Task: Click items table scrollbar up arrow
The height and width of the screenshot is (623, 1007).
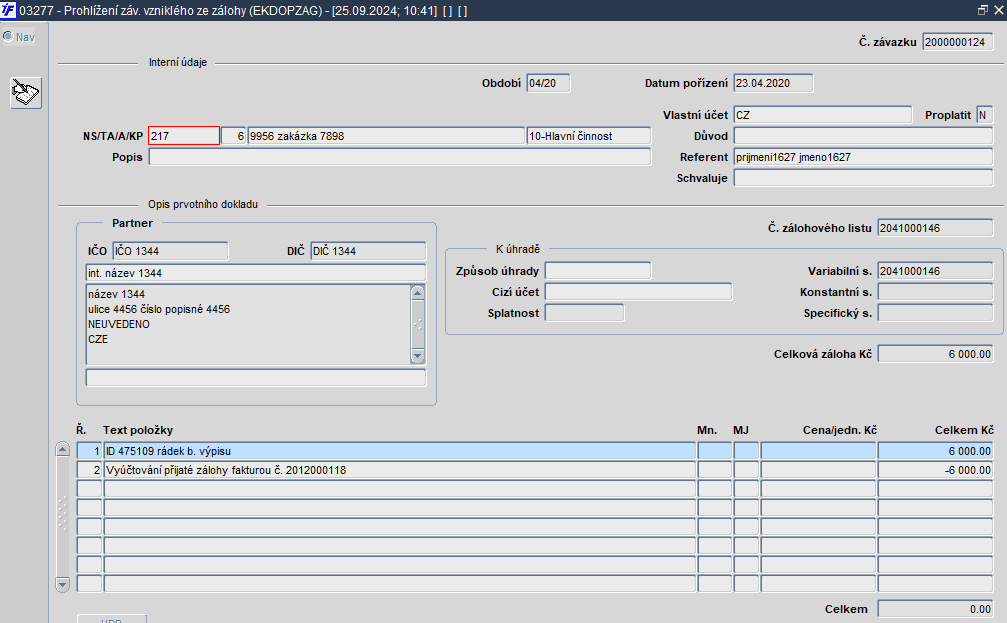Action: [62, 449]
